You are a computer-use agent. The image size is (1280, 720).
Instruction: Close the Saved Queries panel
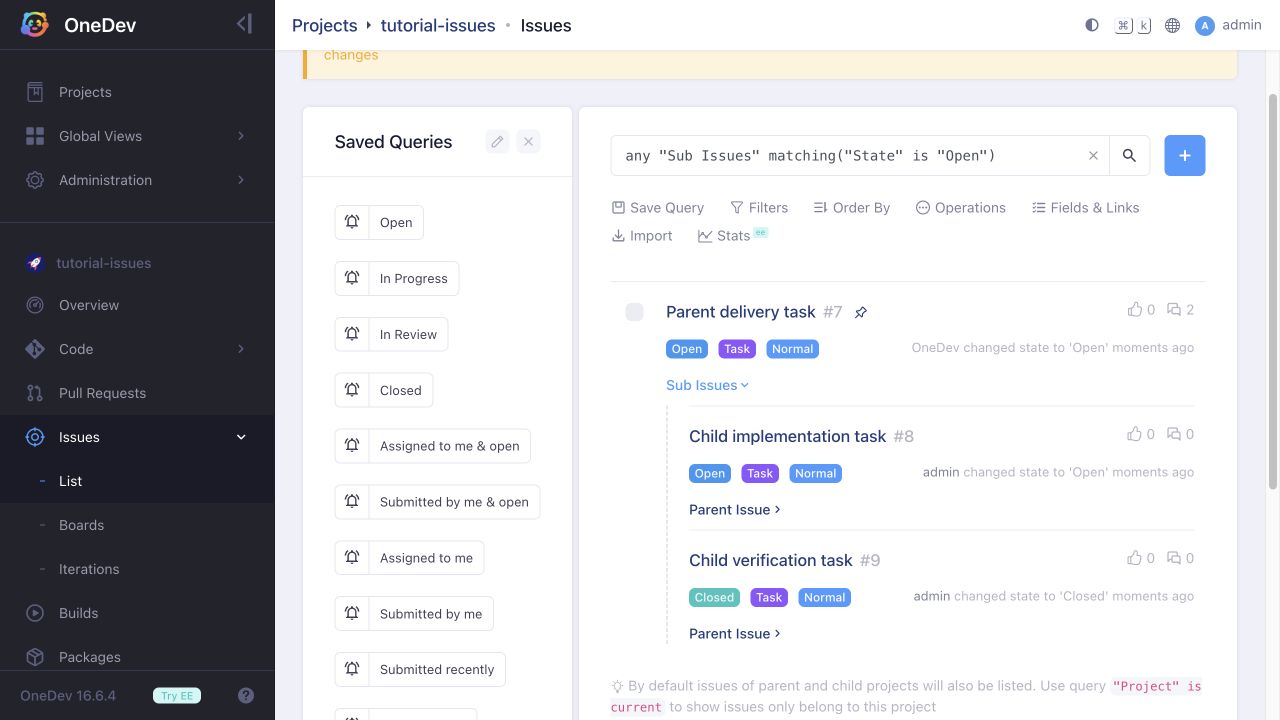pos(529,142)
